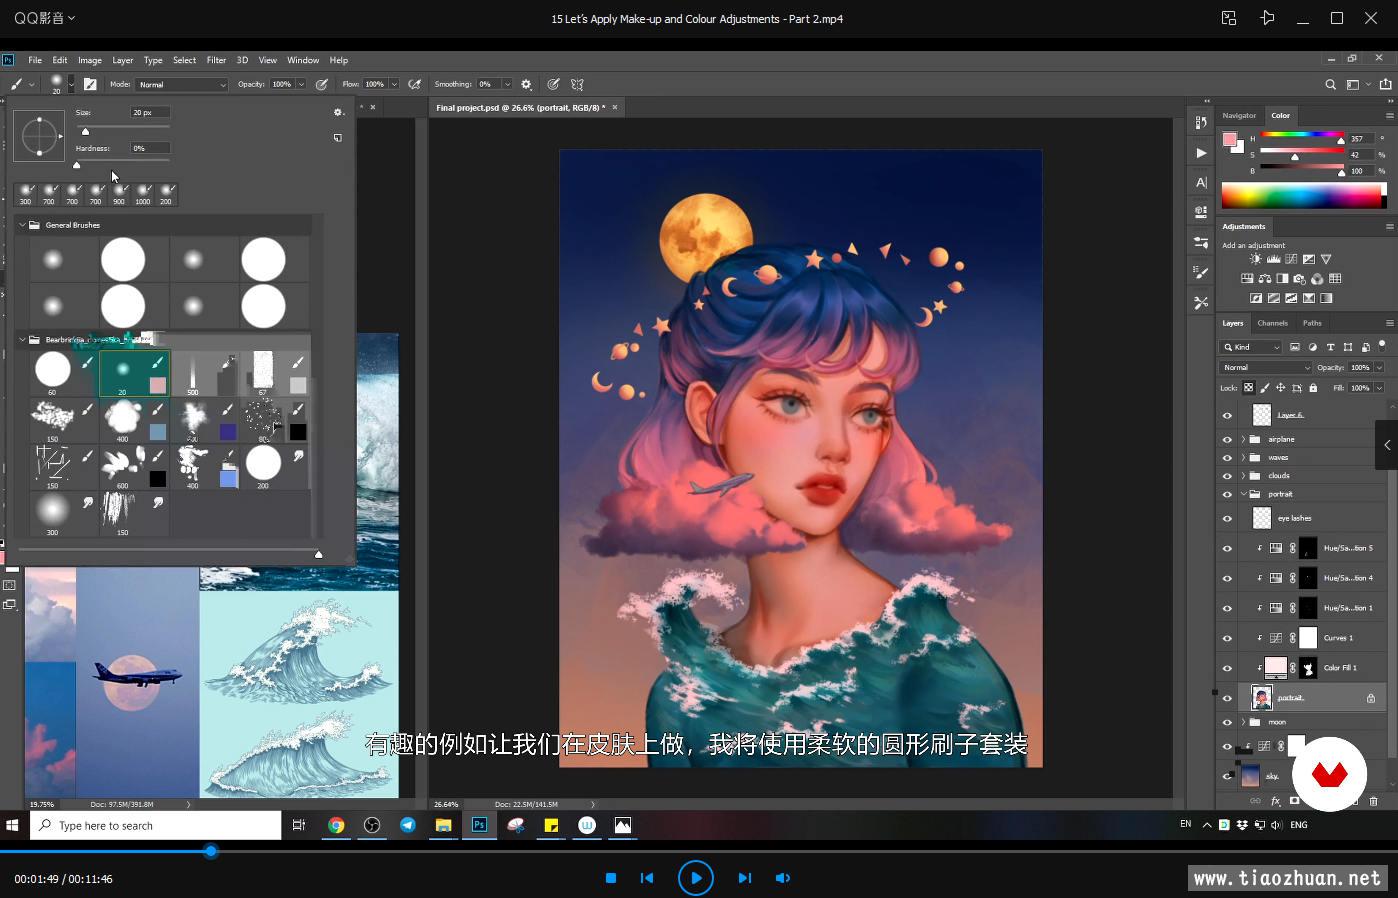
Task: Toggle visibility of the Curves 1 layer
Action: pos(1227,638)
